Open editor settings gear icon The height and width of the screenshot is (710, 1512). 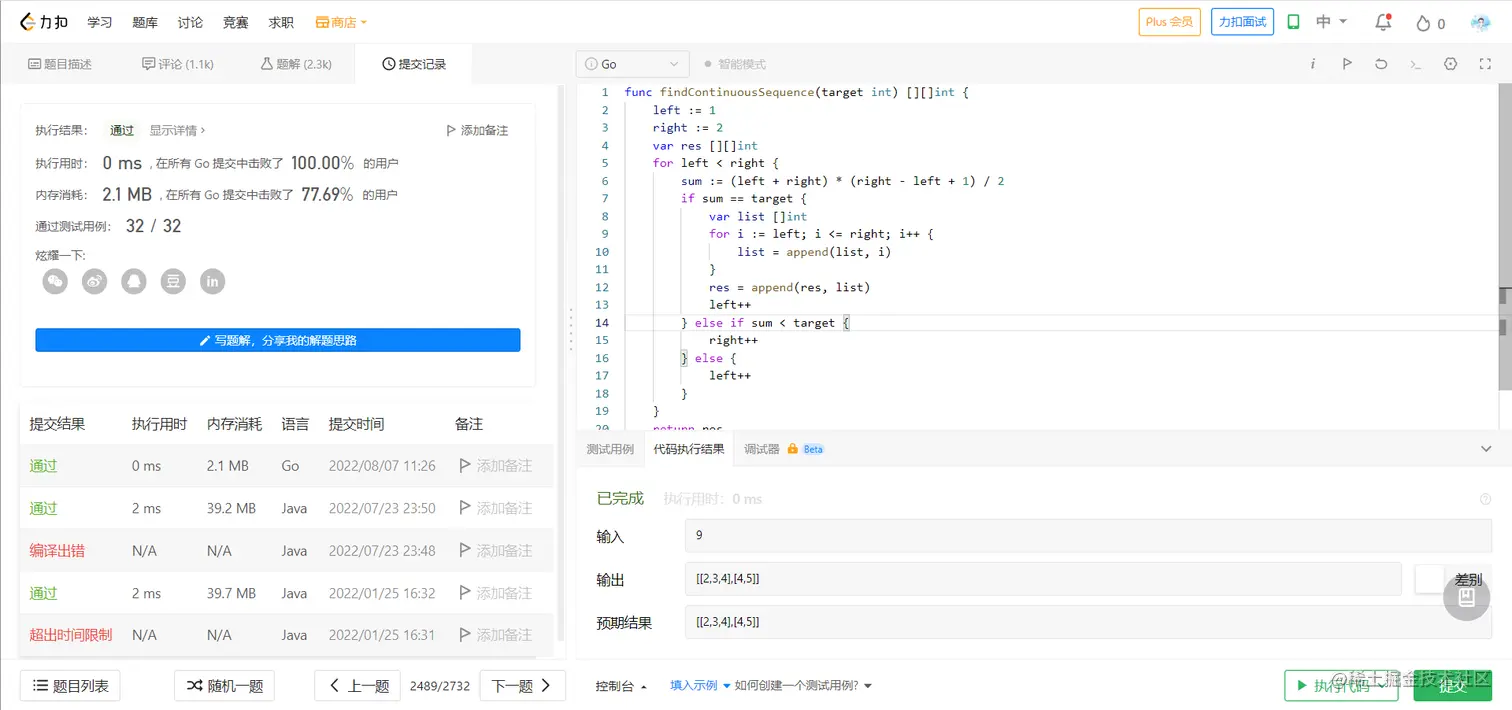click(x=1450, y=64)
